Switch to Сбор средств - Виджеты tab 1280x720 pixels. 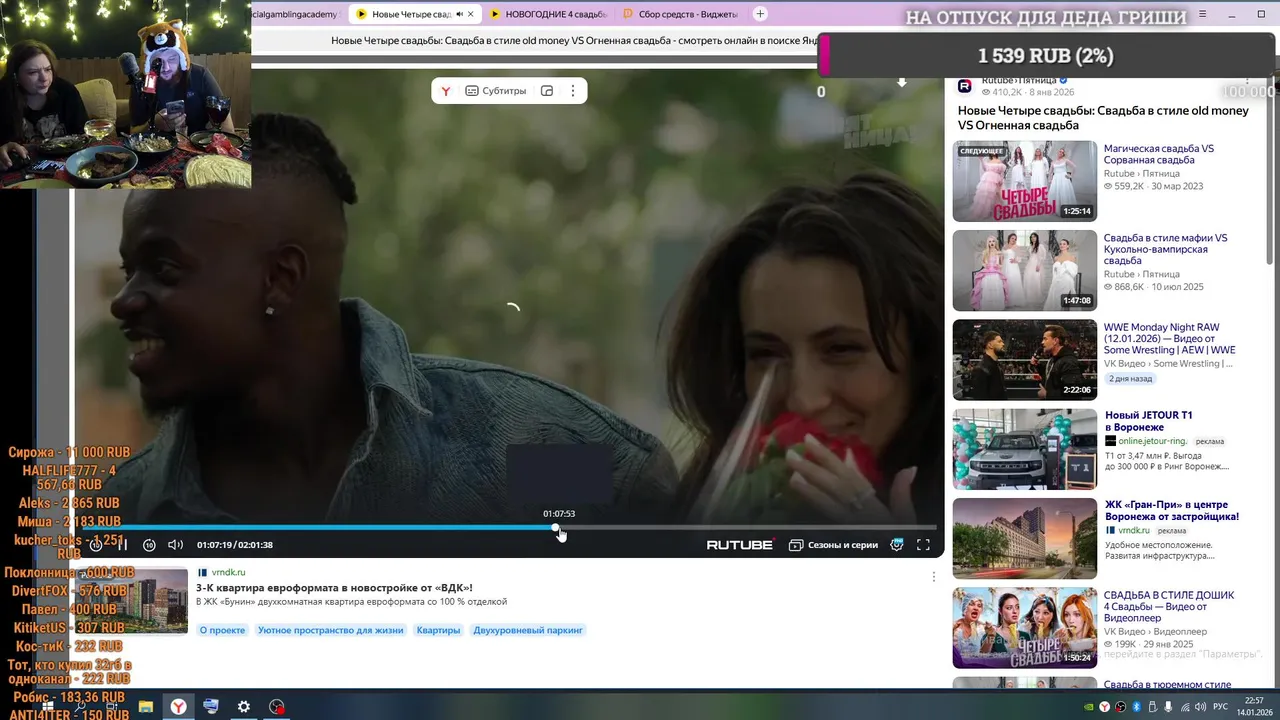pos(680,14)
